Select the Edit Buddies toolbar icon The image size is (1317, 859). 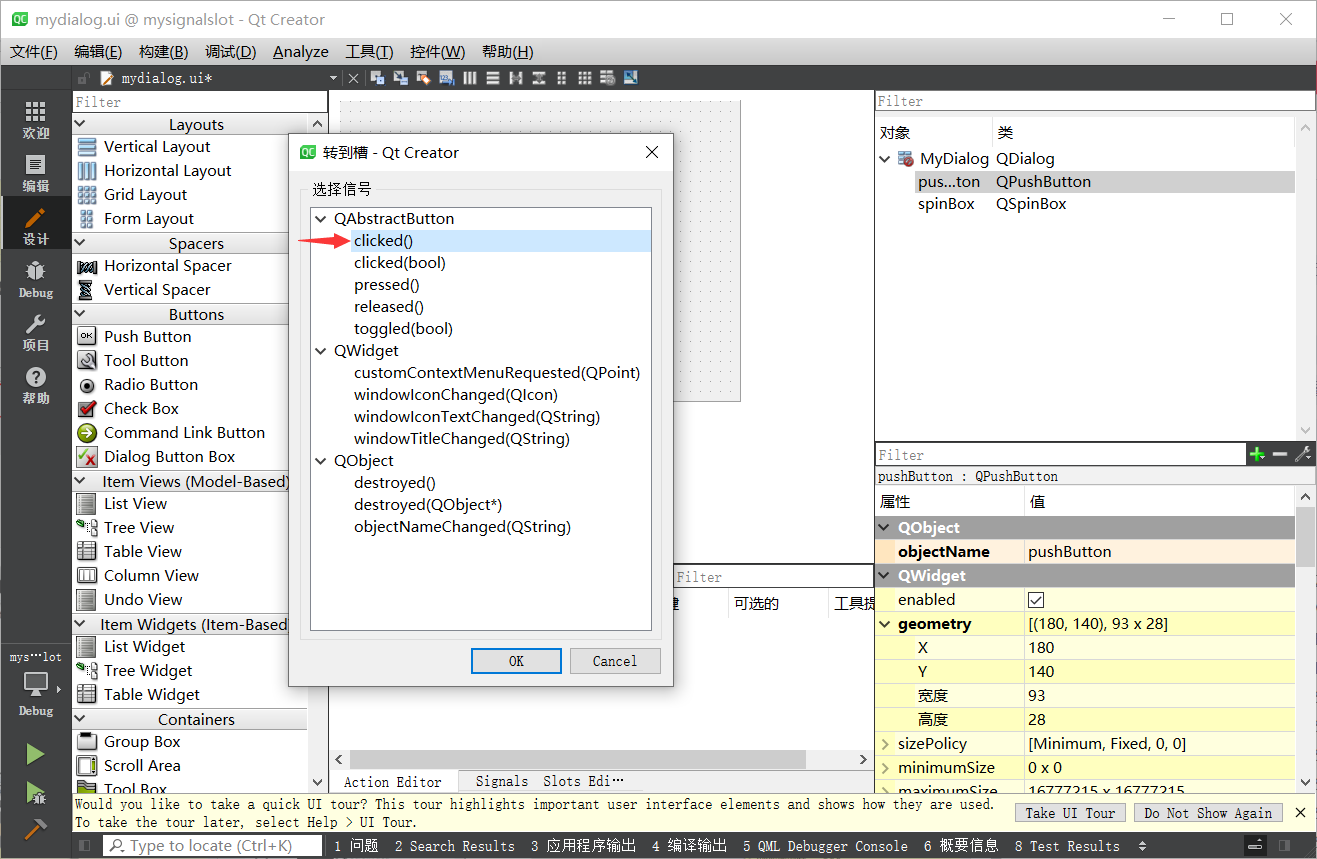pos(423,78)
